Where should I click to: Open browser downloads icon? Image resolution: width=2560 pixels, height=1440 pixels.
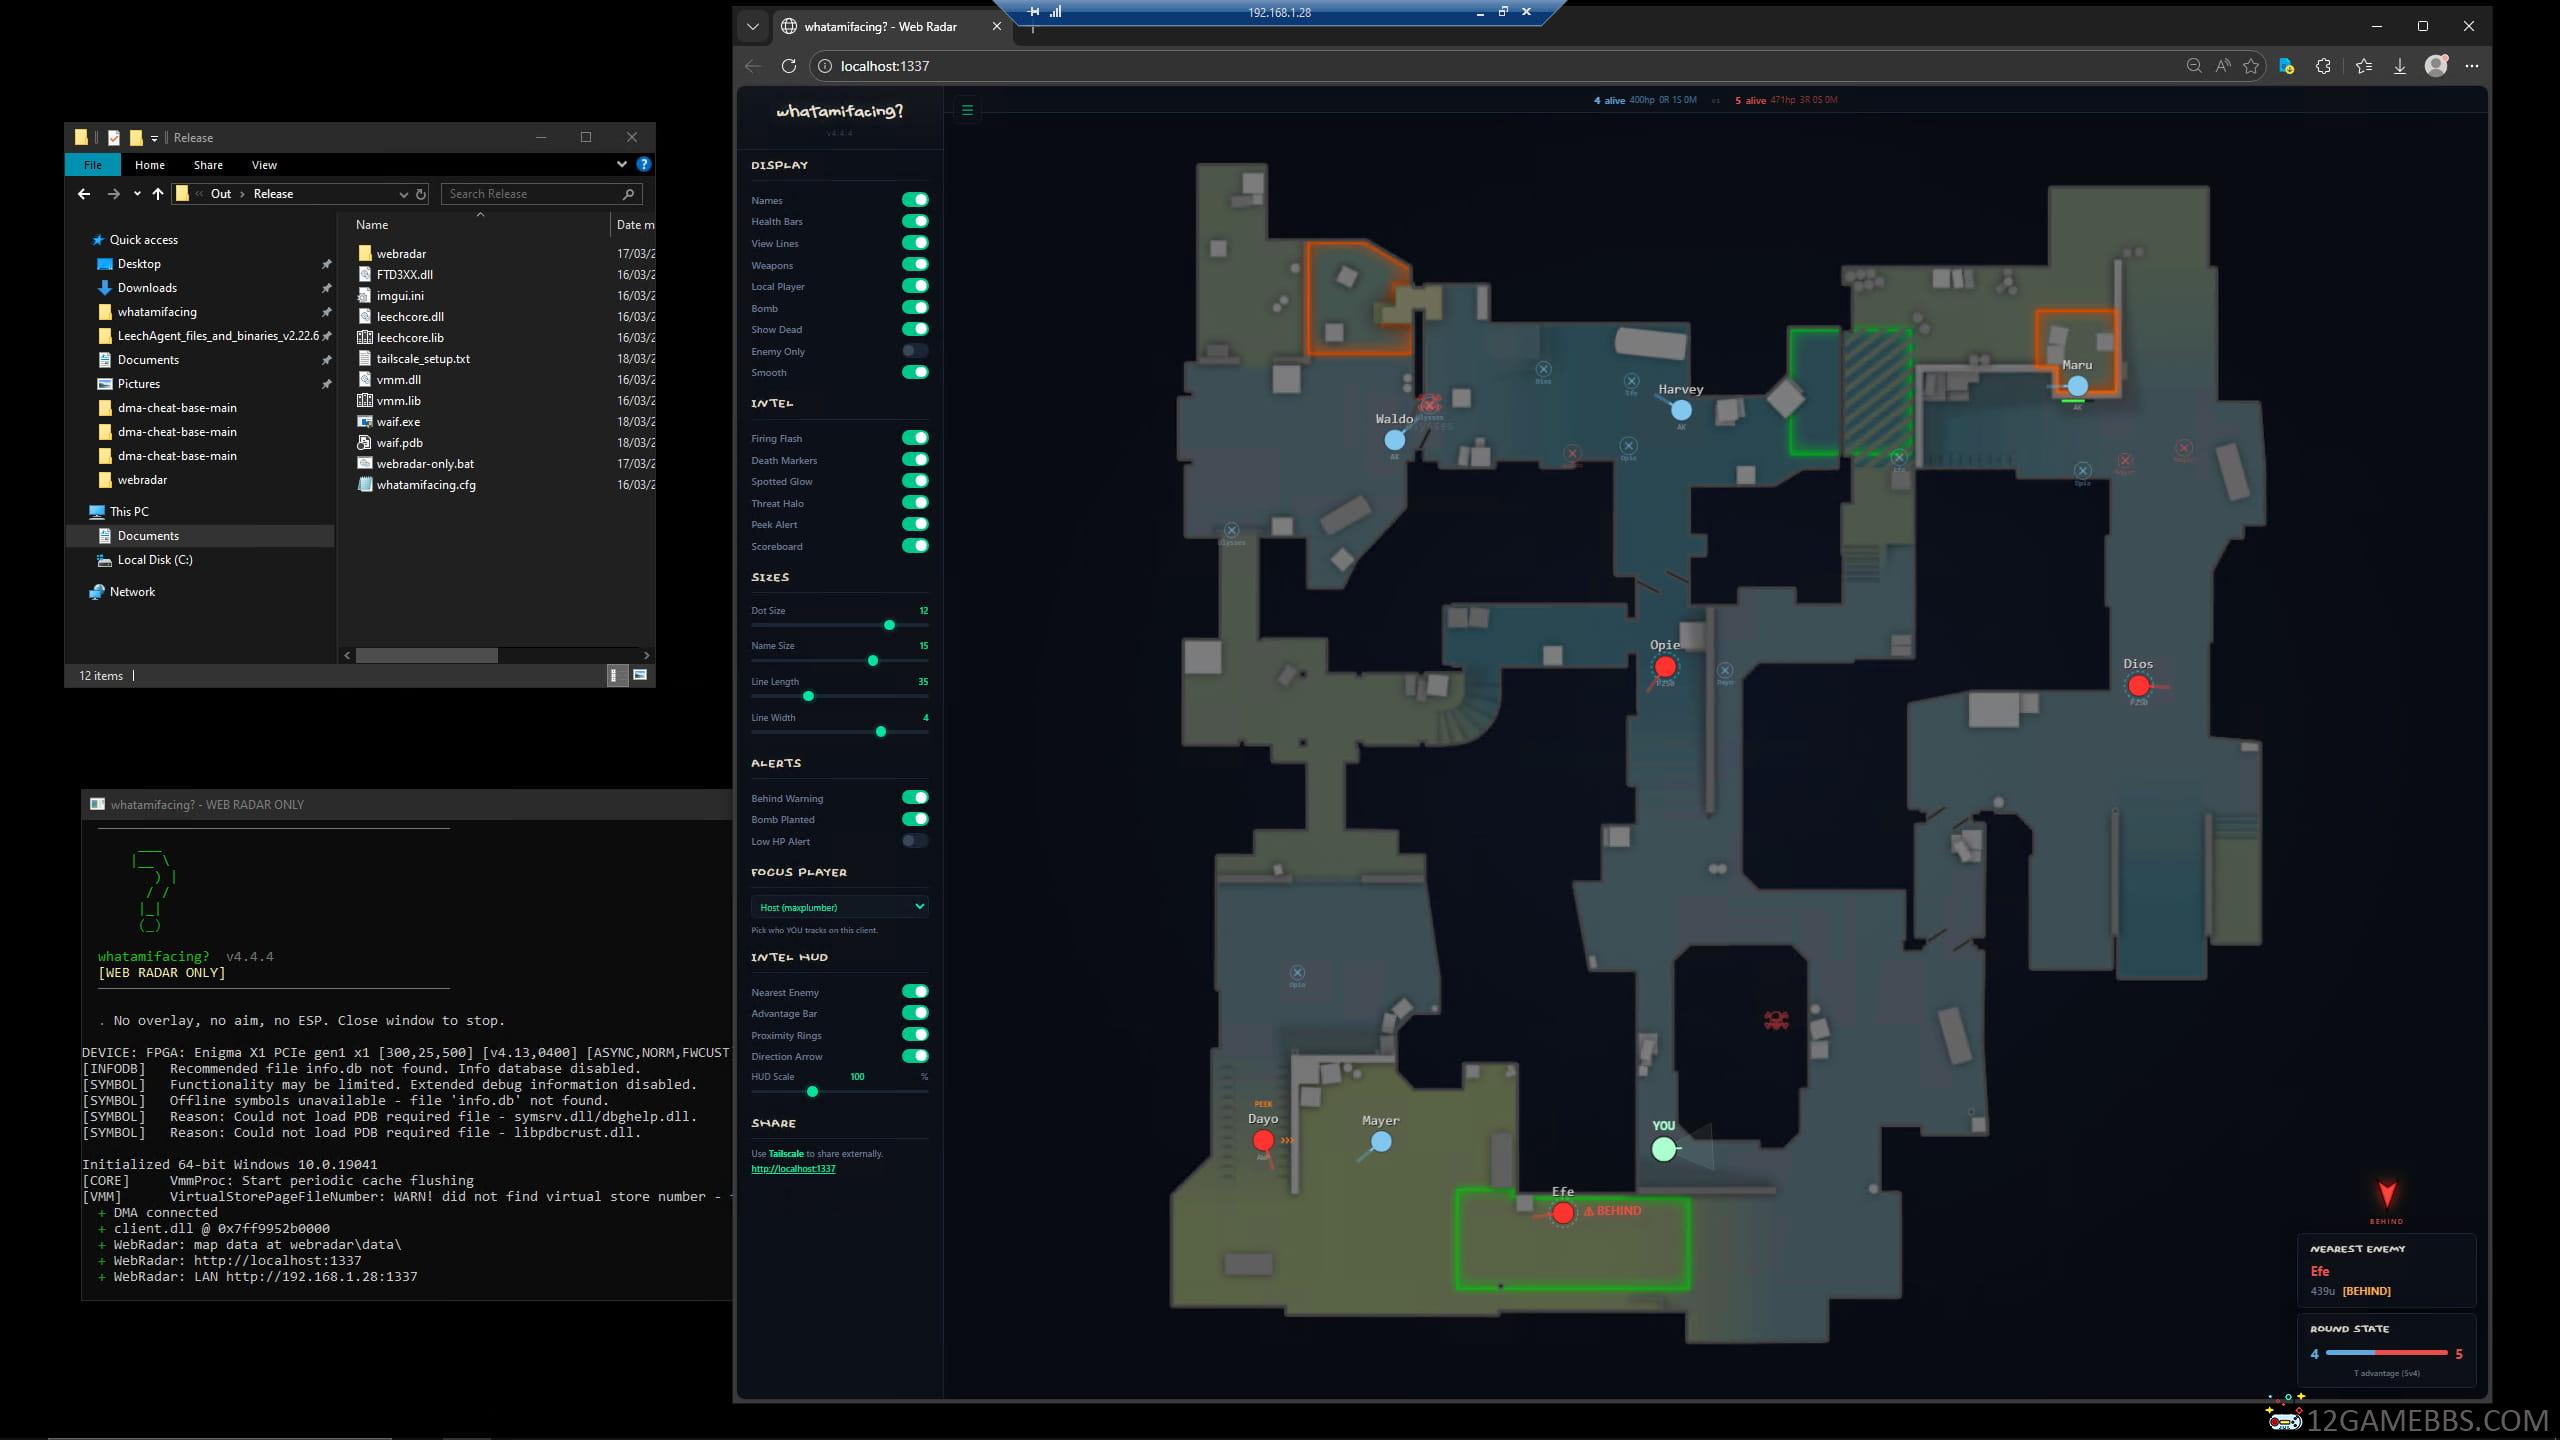(2399, 66)
